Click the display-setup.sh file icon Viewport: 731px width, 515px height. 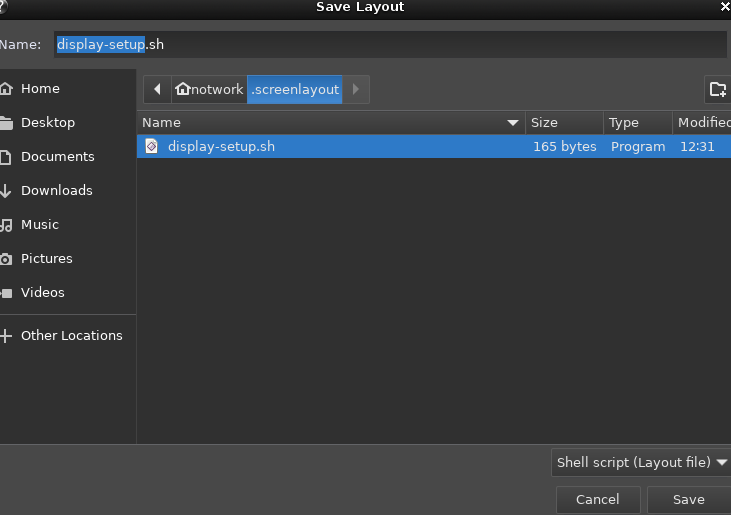pos(152,146)
